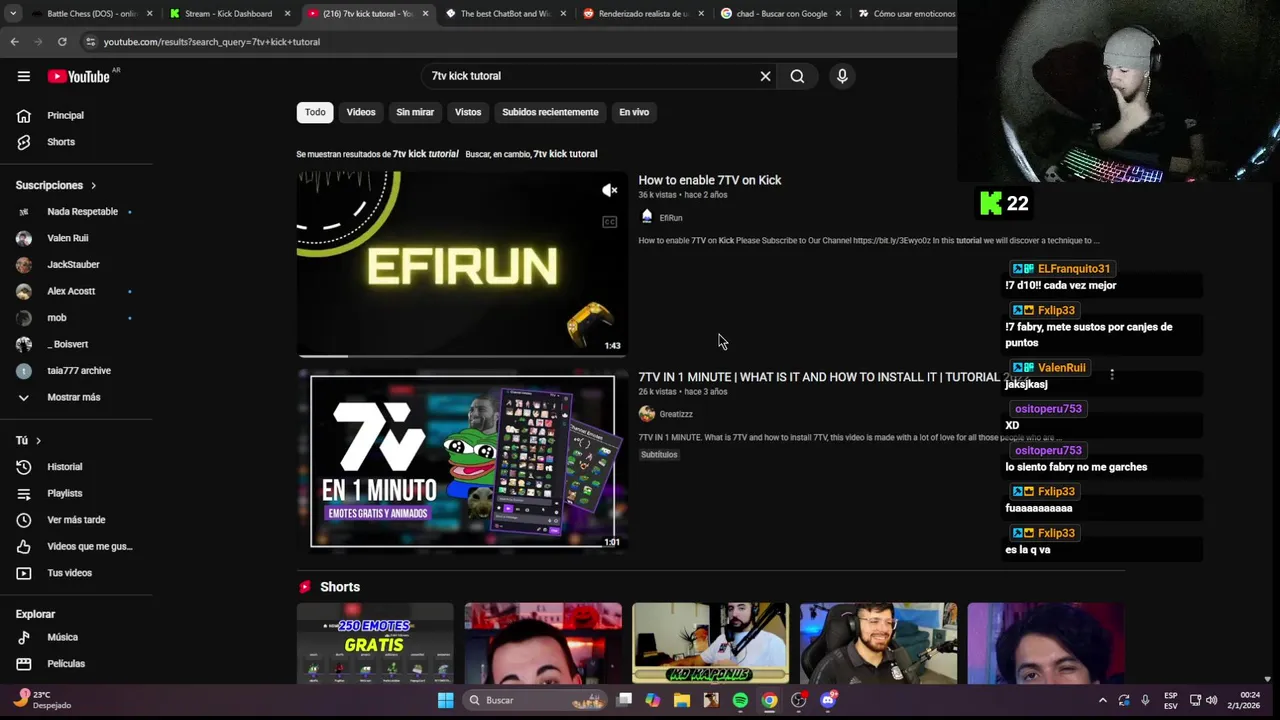Start voice search with microphone icon
Screen dimensions: 1280x720
coord(842,76)
